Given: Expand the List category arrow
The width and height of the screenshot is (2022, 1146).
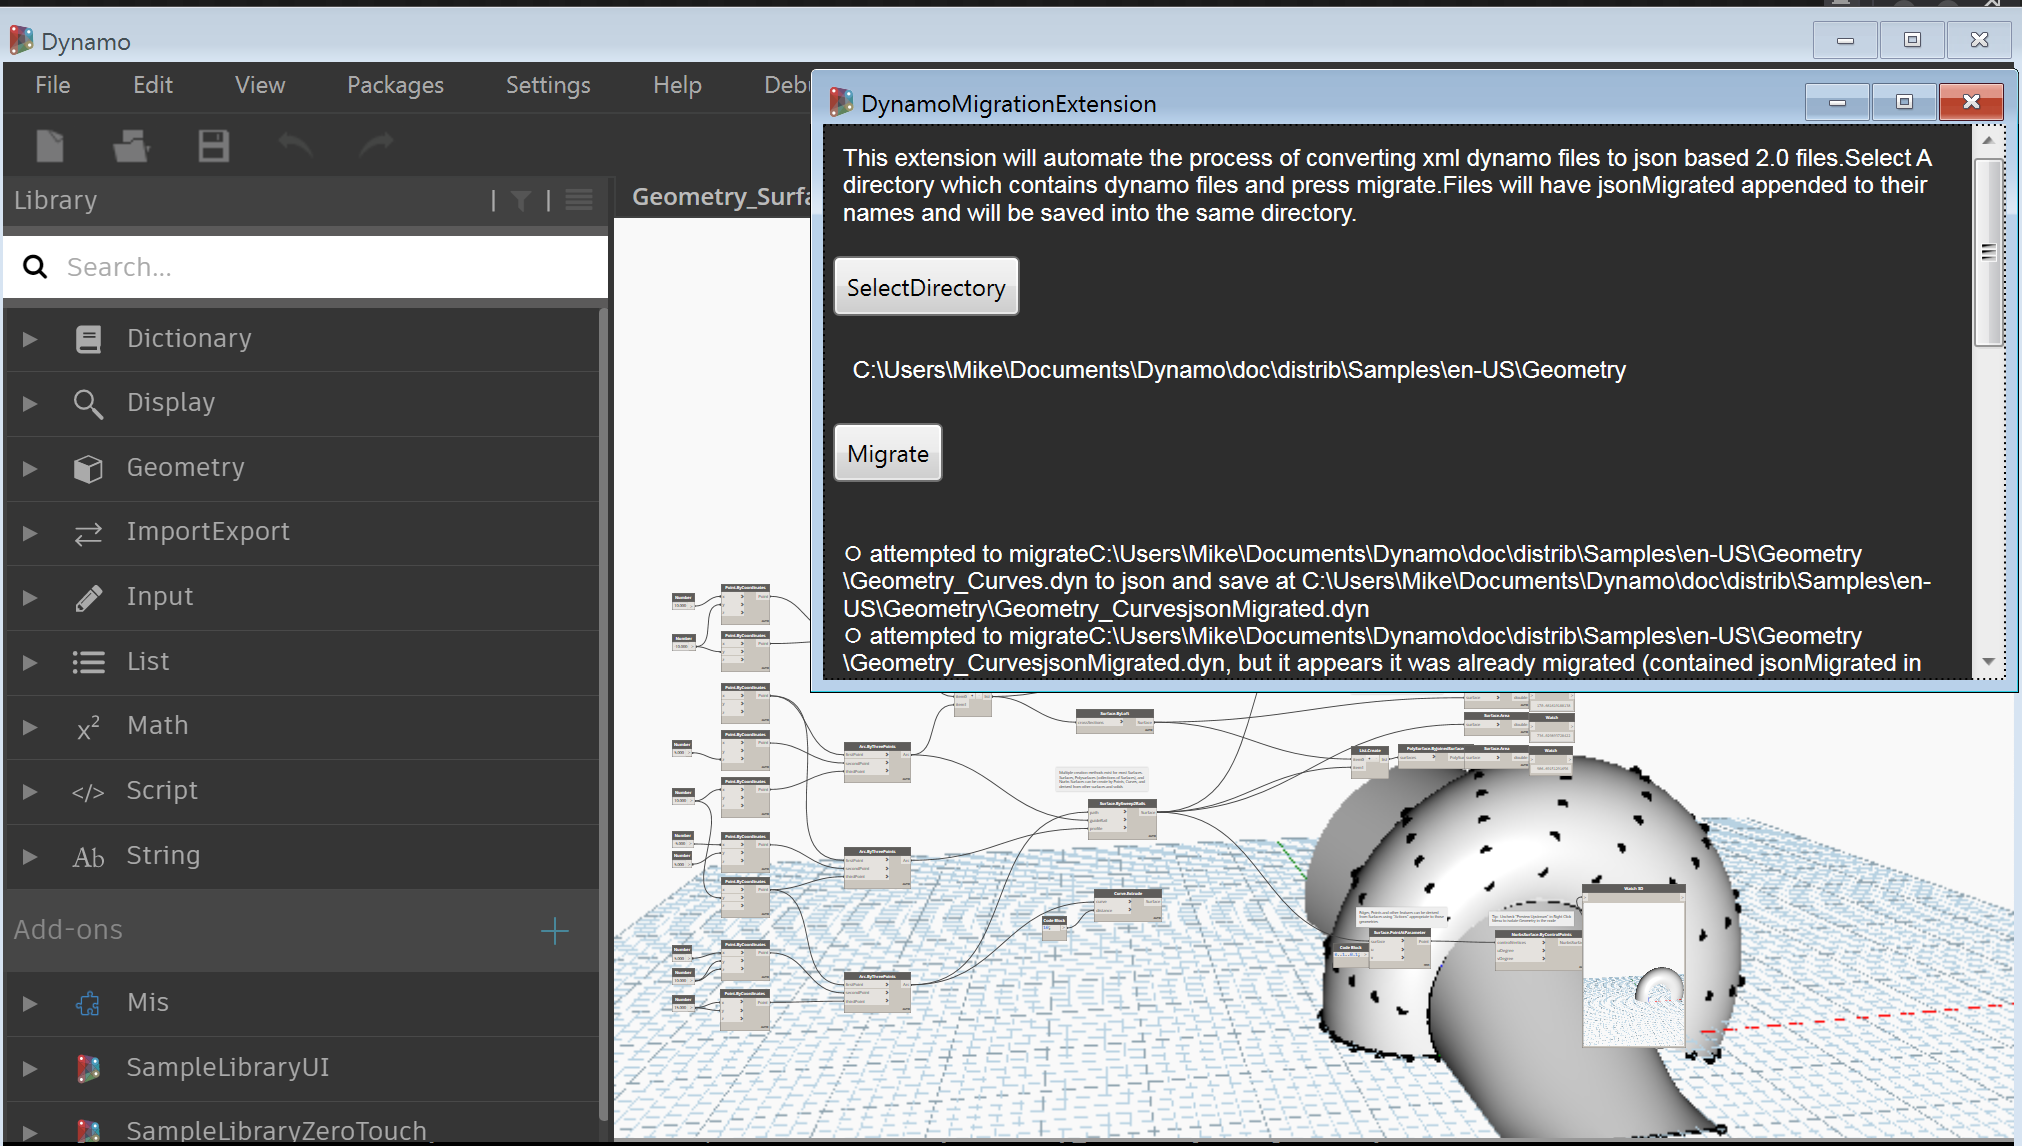Looking at the screenshot, I should pyautogui.click(x=30, y=662).
